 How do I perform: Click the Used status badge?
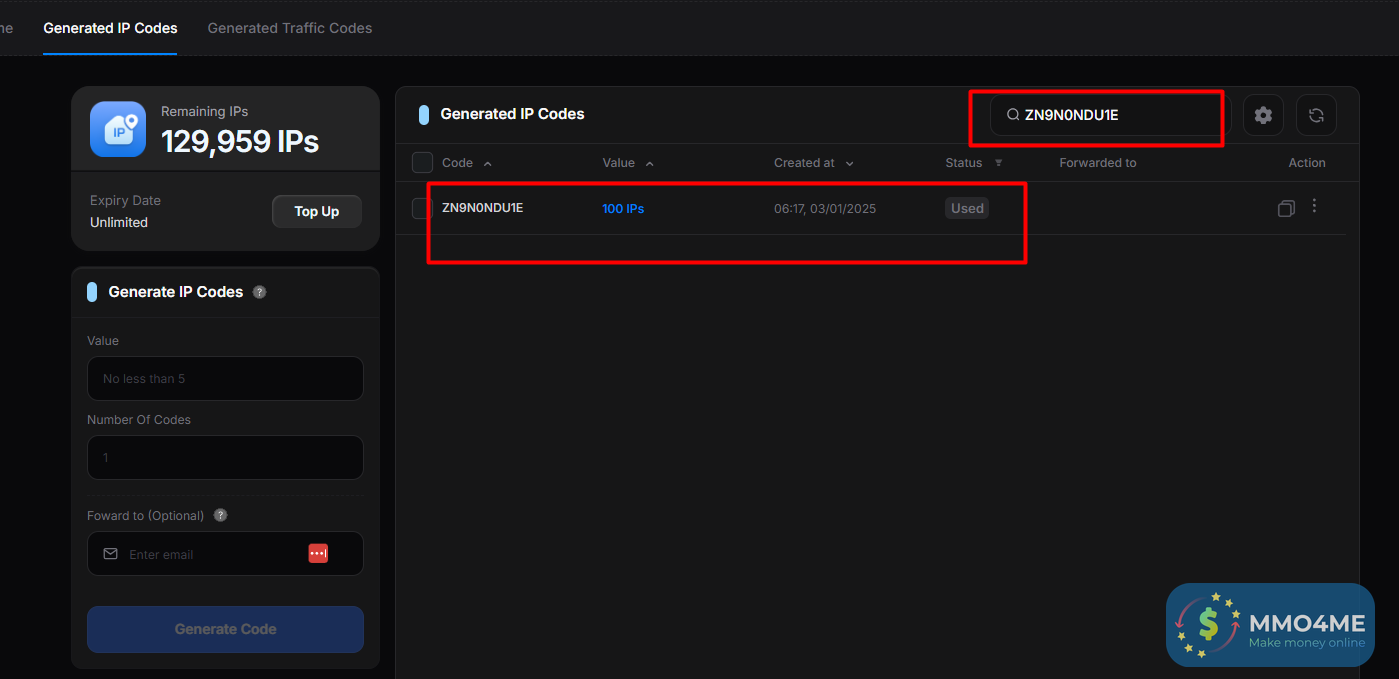click(967, 208)
